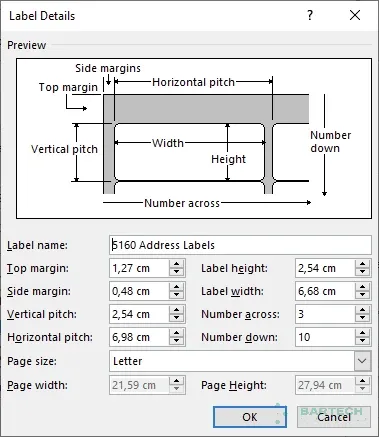The width and height of the screenshot is (379, 437).
Task: Increase Number down with up arrow
Action: pos(362,333)
